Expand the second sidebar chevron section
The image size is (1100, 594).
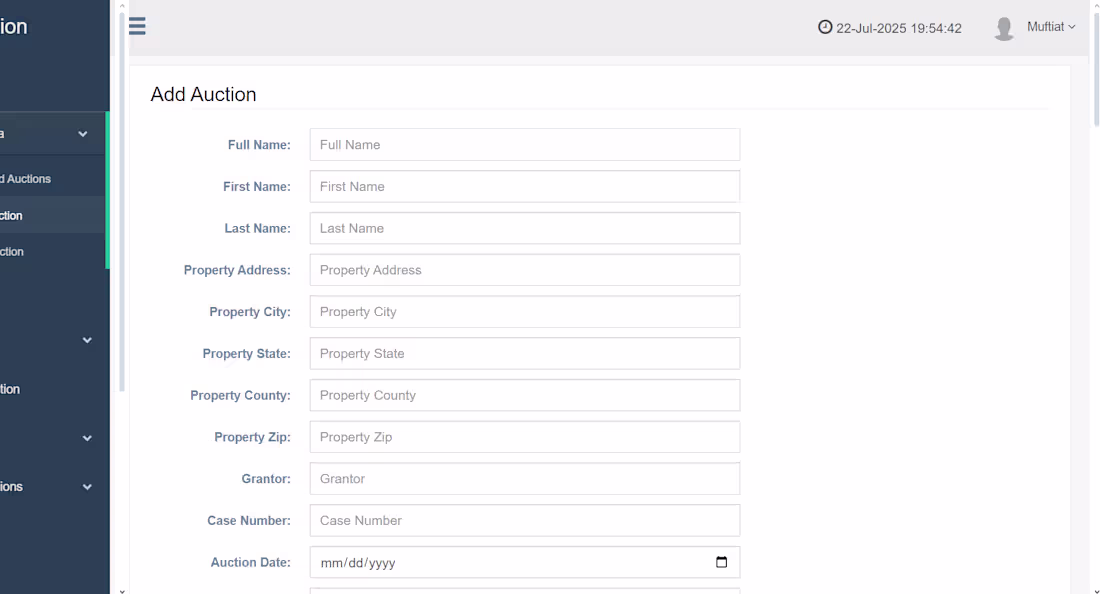87,340
